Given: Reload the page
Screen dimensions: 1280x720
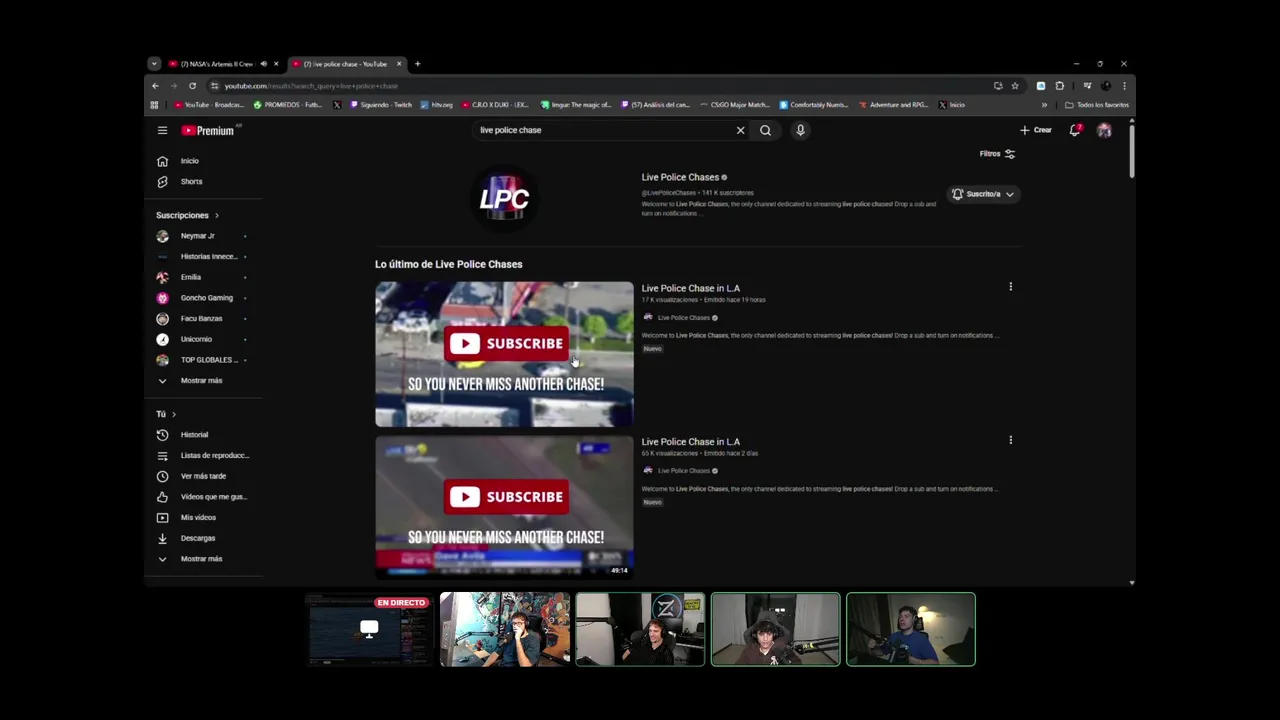Looking at the screenshot, I should point(192,86).
